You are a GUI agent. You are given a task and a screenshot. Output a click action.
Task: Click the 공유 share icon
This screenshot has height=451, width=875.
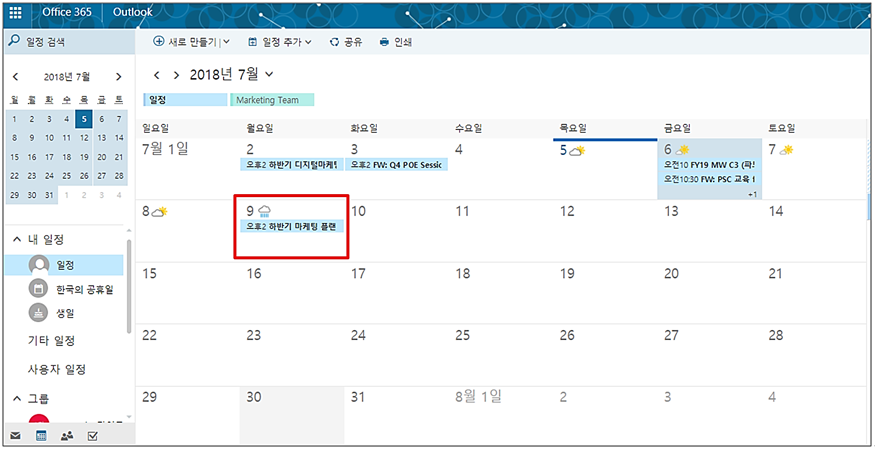[x=334, y=42]
